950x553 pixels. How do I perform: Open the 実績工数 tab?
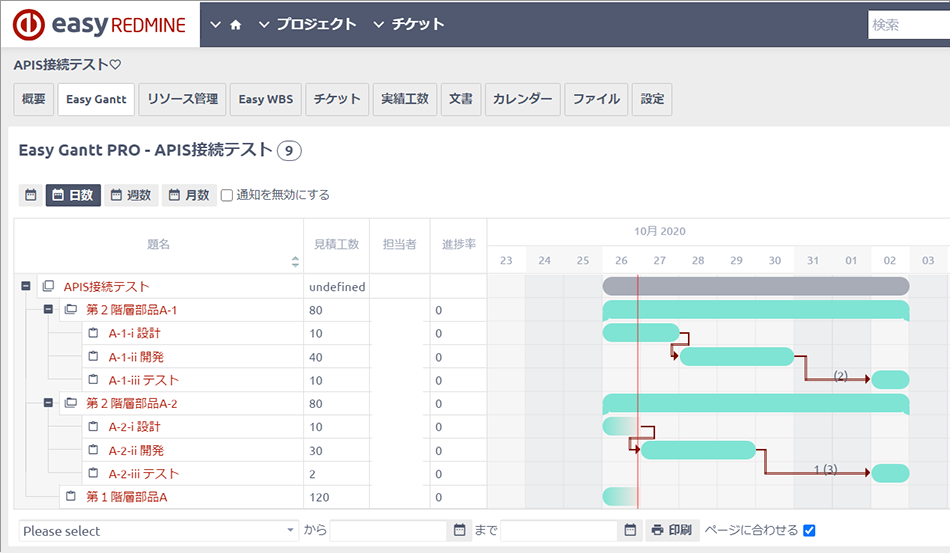(405, 99)
